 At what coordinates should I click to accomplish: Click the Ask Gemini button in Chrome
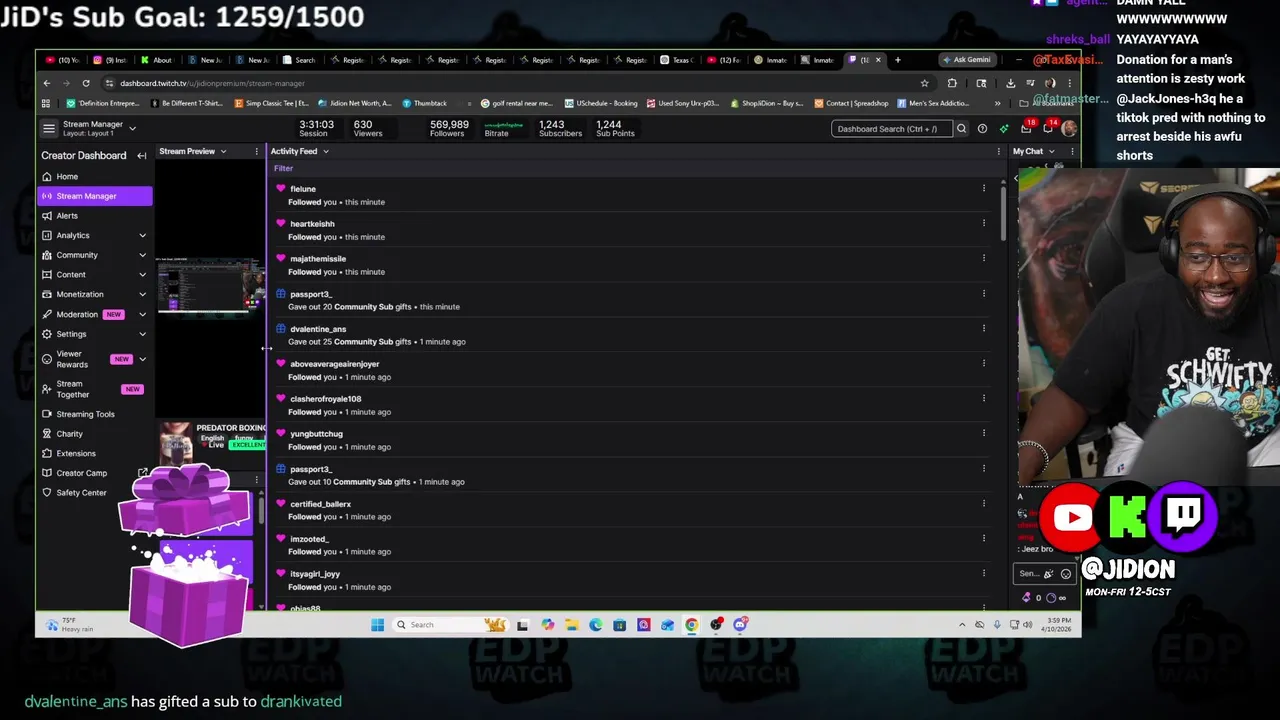click(x=966, y=60)
